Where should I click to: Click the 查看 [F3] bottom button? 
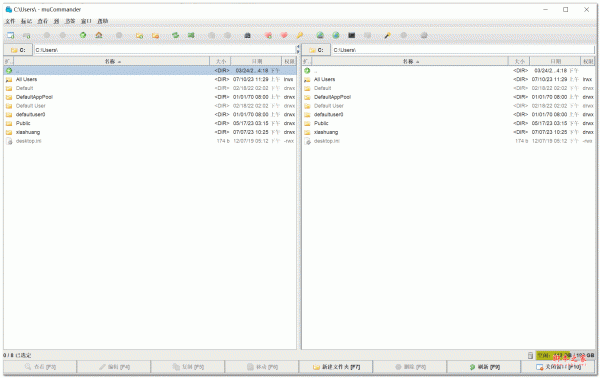[40, 367]
